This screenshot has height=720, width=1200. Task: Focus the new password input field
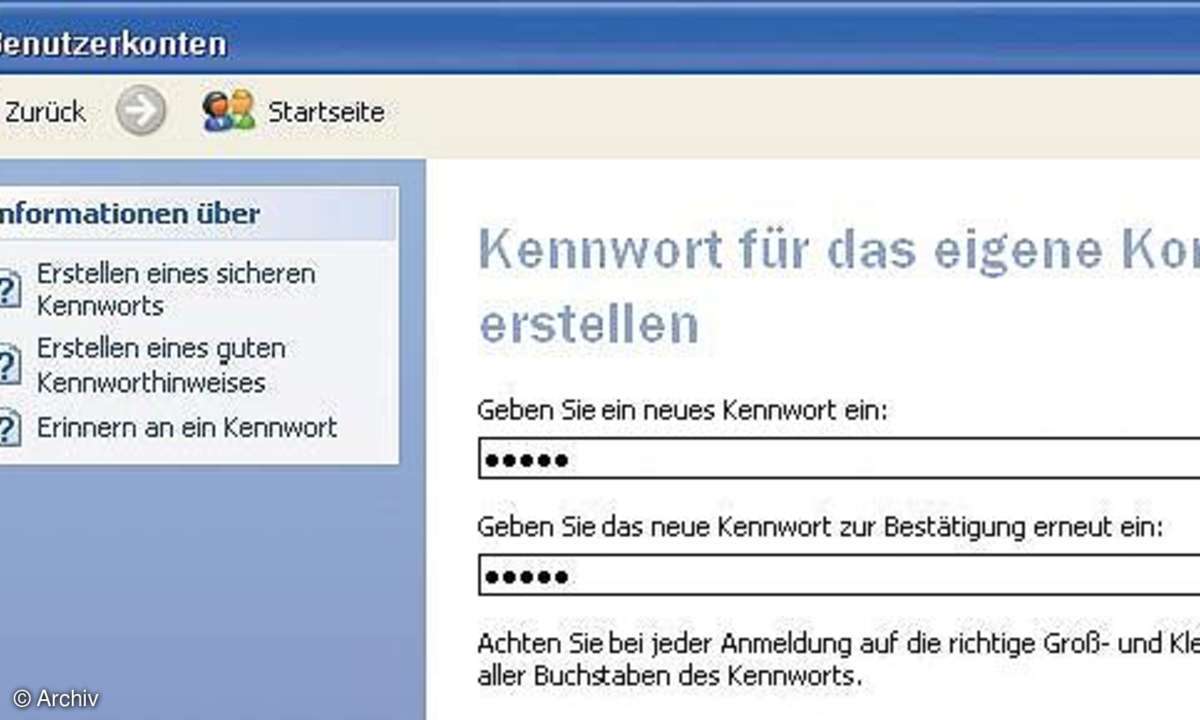(839, 459)
